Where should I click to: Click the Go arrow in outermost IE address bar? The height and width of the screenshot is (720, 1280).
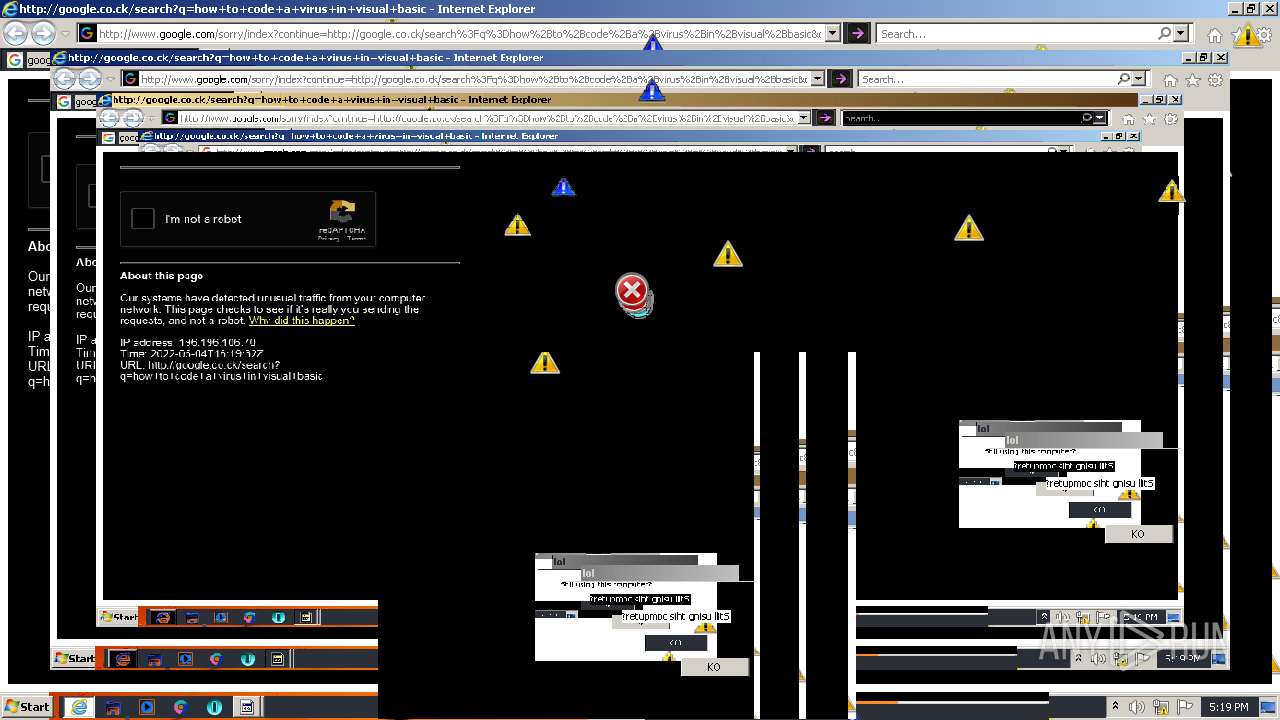click(x=858, y=34)
